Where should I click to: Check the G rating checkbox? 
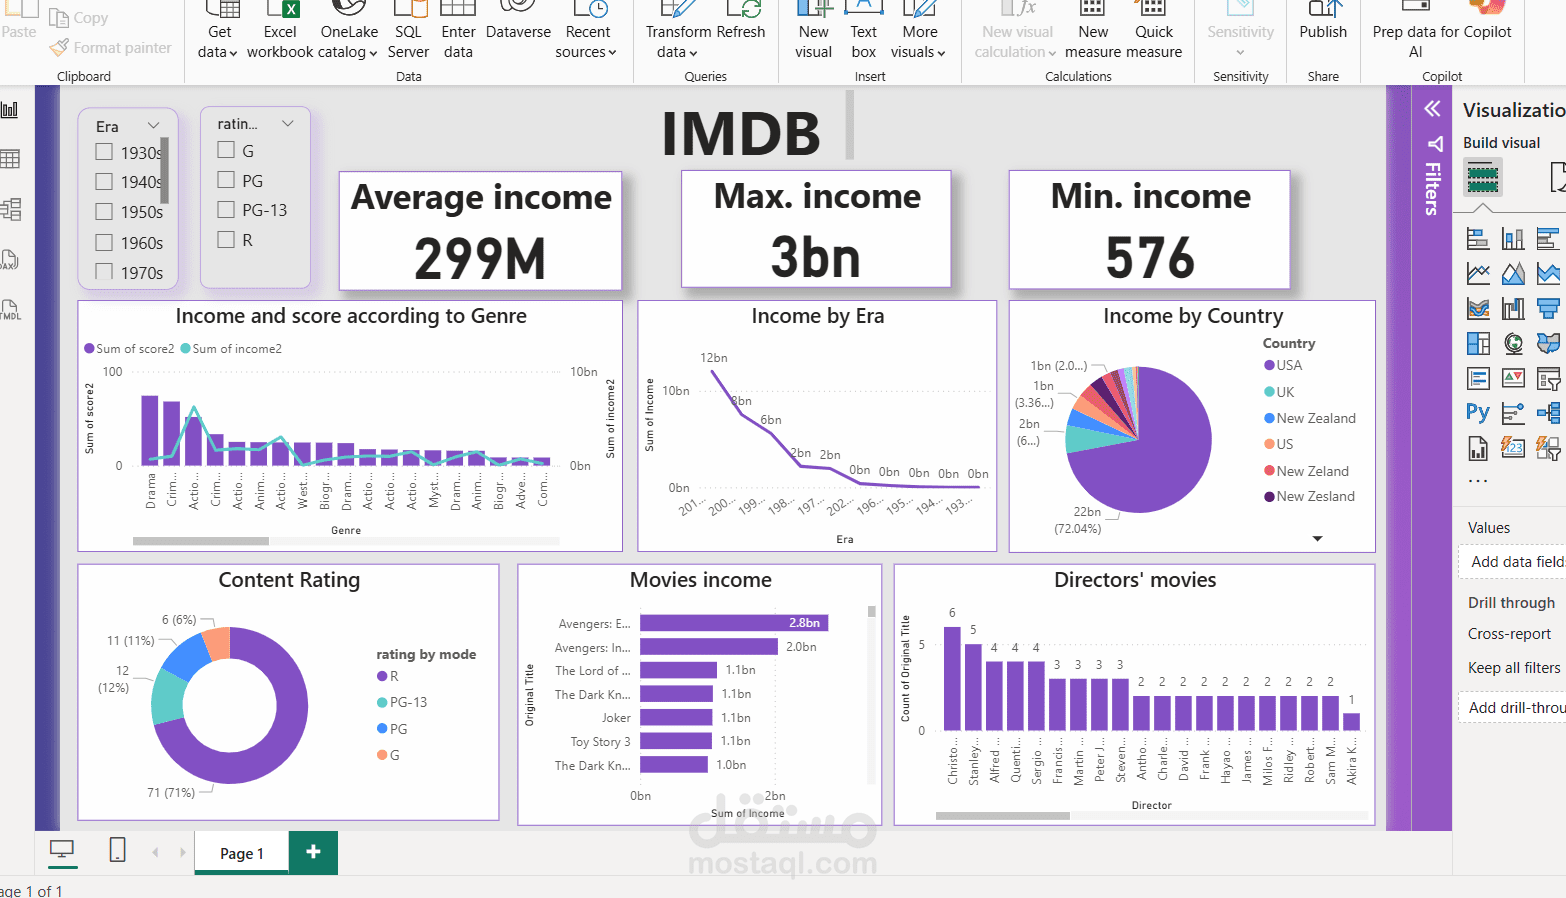[226, 150]
